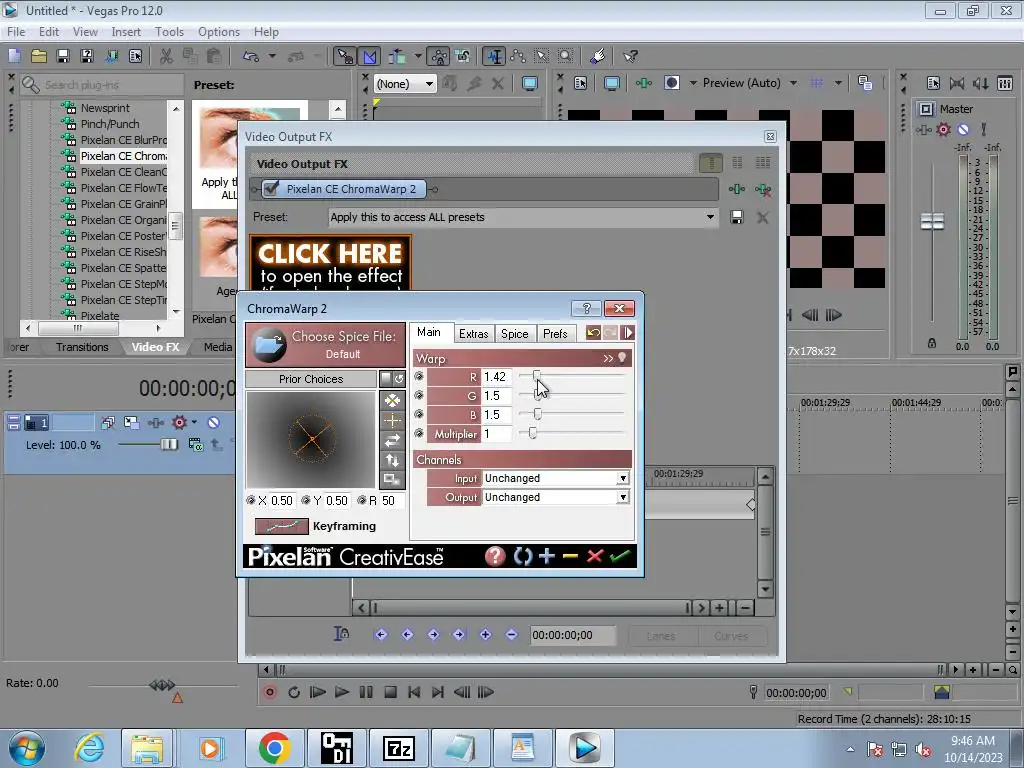Open the Tools menu
Image resolution: width=1024 pixels, height=768 pixels.
click(x=169, y=31)
